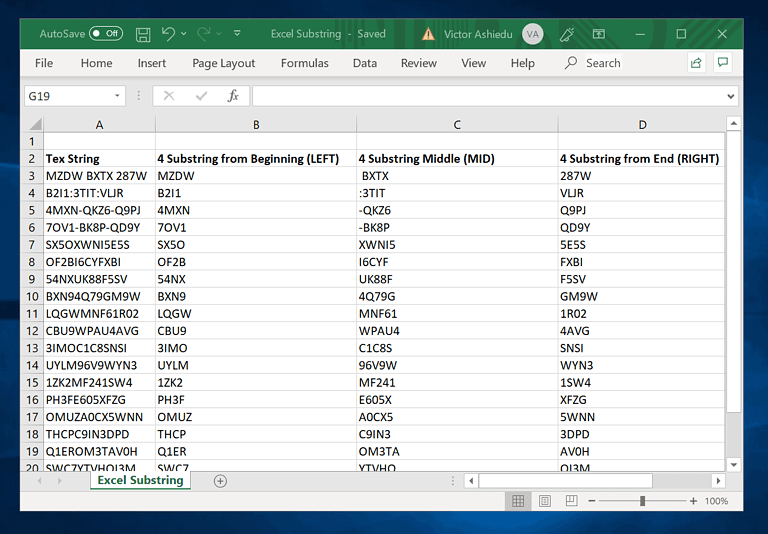Switch to the Home tab
The image size is (768, 534).
point(96,63)
